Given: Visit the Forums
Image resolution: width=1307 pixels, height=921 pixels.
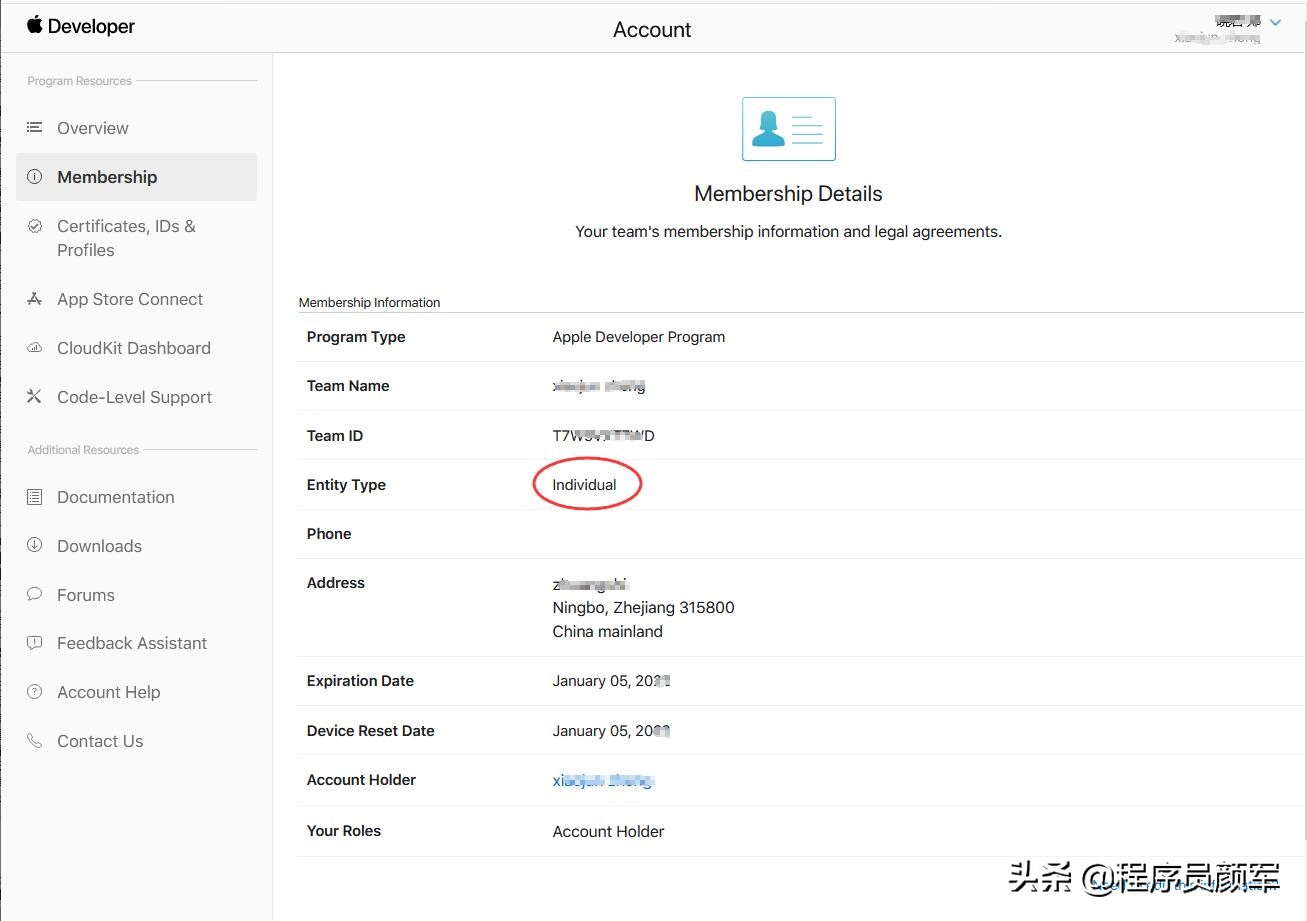Looking at the screenshot, I should click(x=86, y=595).
